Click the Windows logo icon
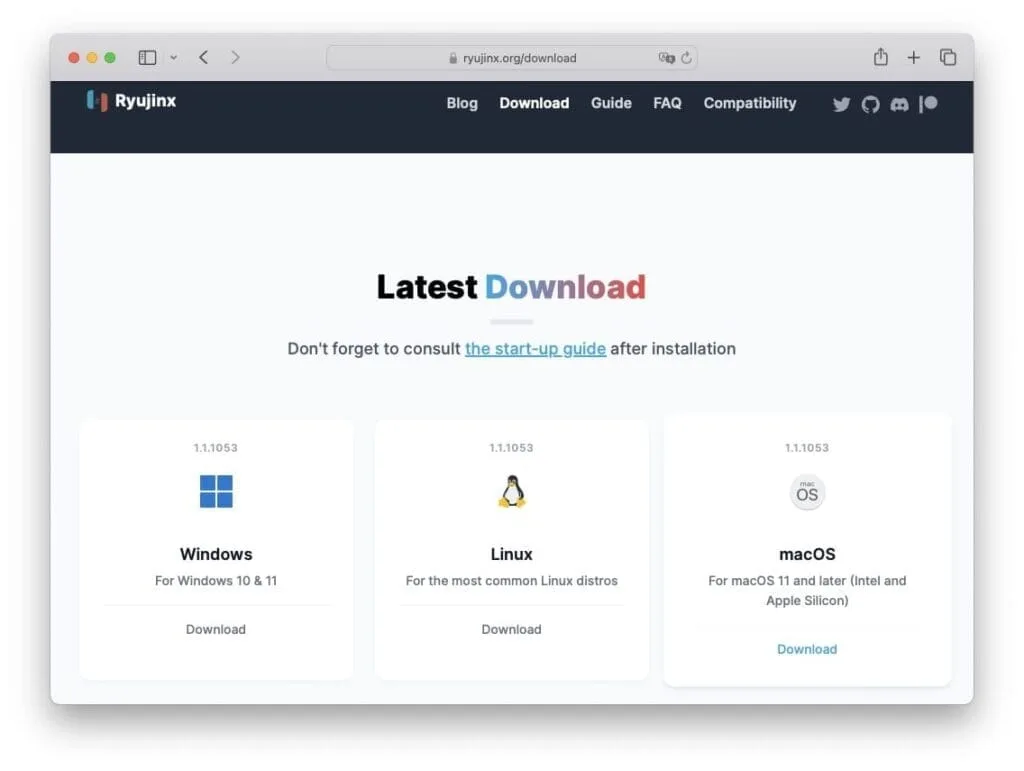The height and width of the screenshot is (771, 1024). (x=216, y=491)
